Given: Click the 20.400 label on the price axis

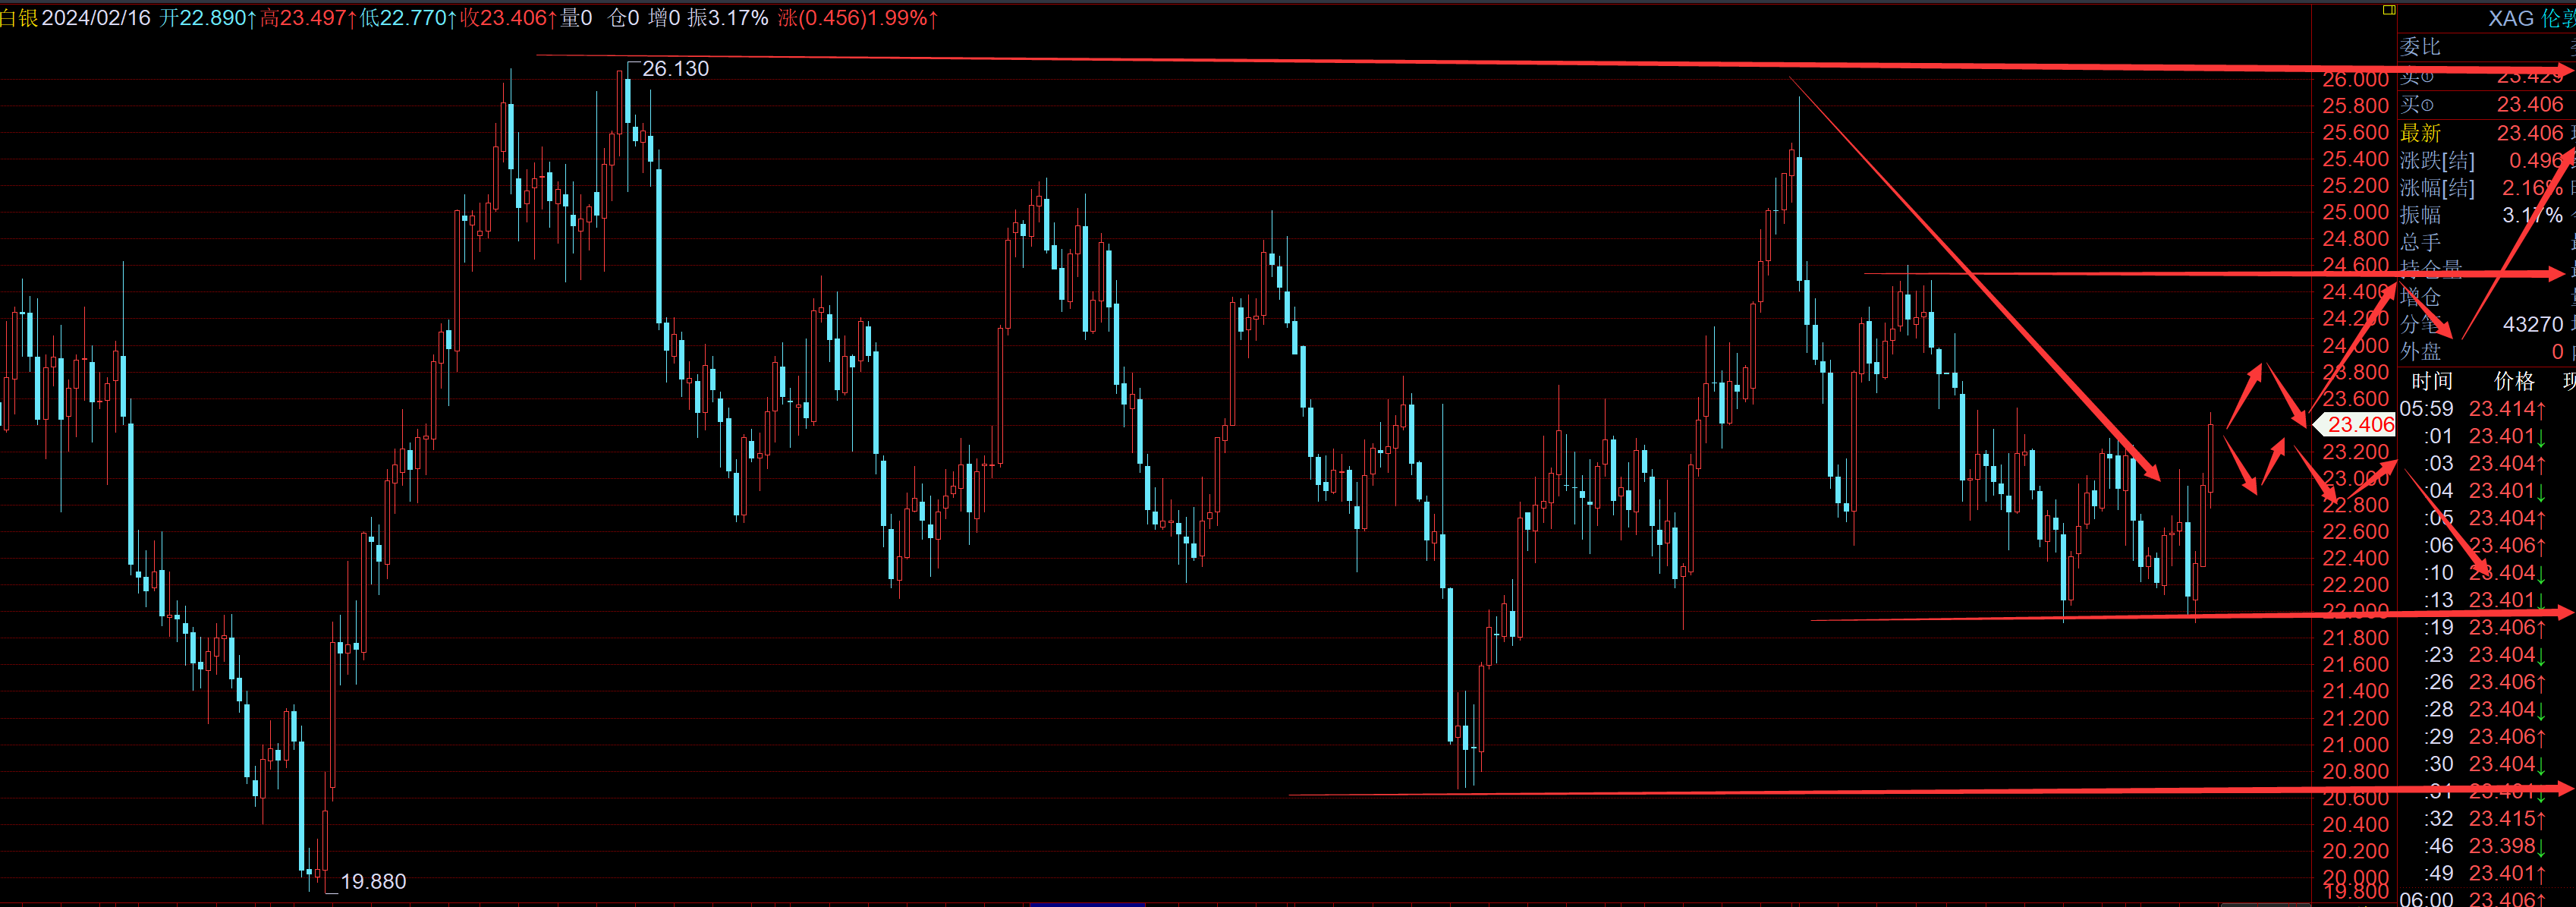Looking at the screenshot, I should (2355, 824).
